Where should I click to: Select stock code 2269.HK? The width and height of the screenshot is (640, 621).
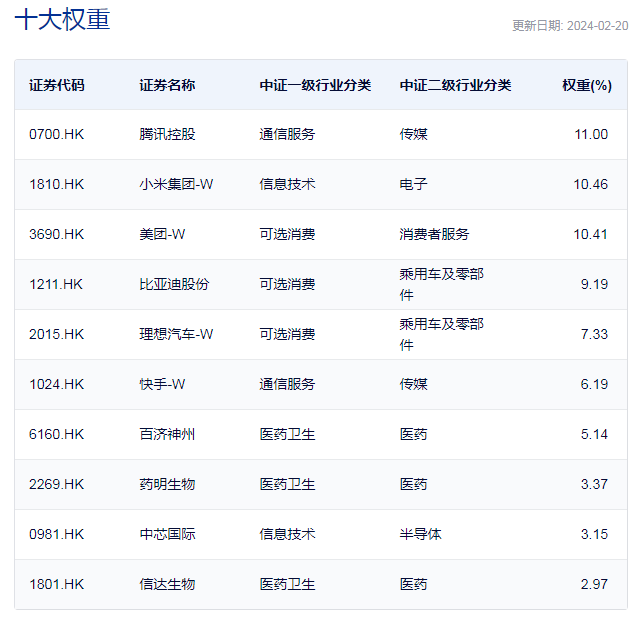[x=56, y=484]
